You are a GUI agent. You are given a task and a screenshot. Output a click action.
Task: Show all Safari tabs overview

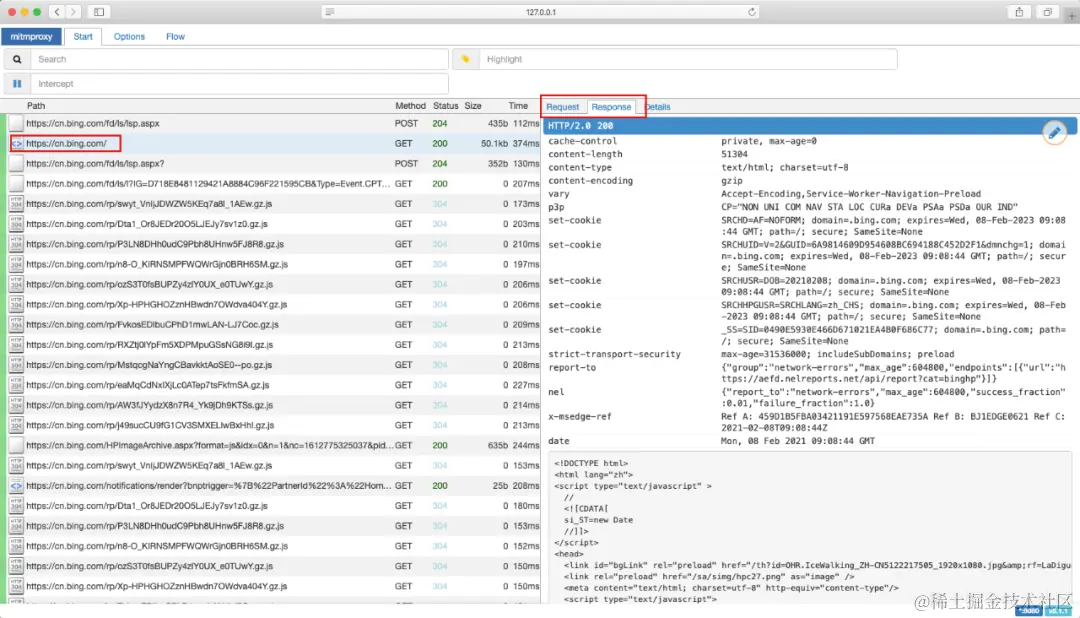[x=1048, y=12]
